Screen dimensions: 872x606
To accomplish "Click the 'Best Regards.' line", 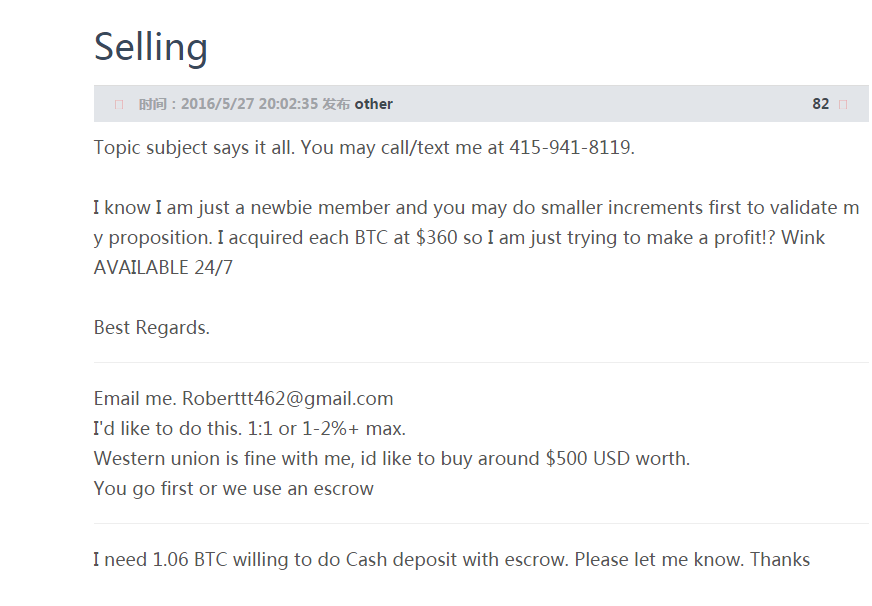I will coord(152,327).
